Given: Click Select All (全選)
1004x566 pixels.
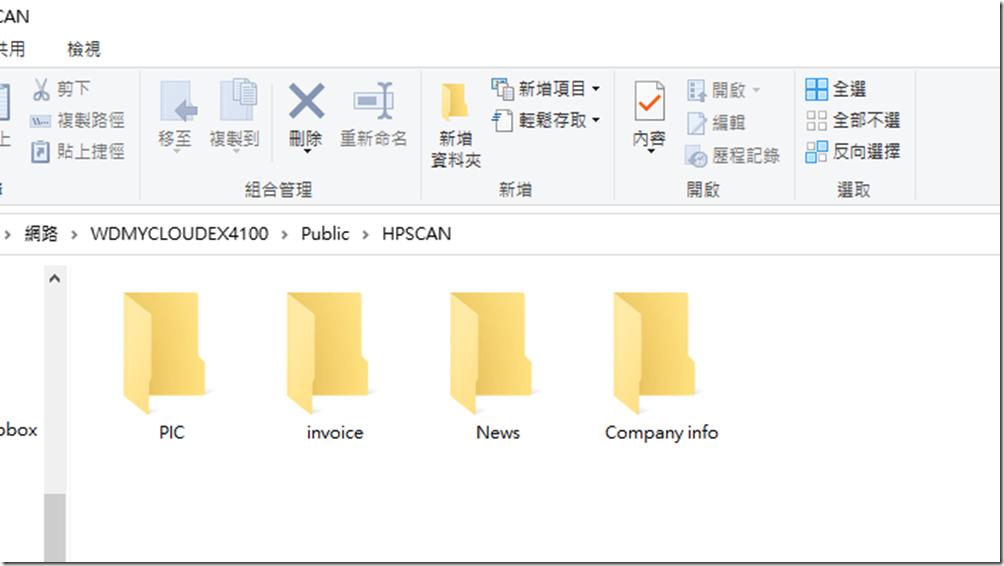Looking at the screenshot, I should tap(836, 89).
